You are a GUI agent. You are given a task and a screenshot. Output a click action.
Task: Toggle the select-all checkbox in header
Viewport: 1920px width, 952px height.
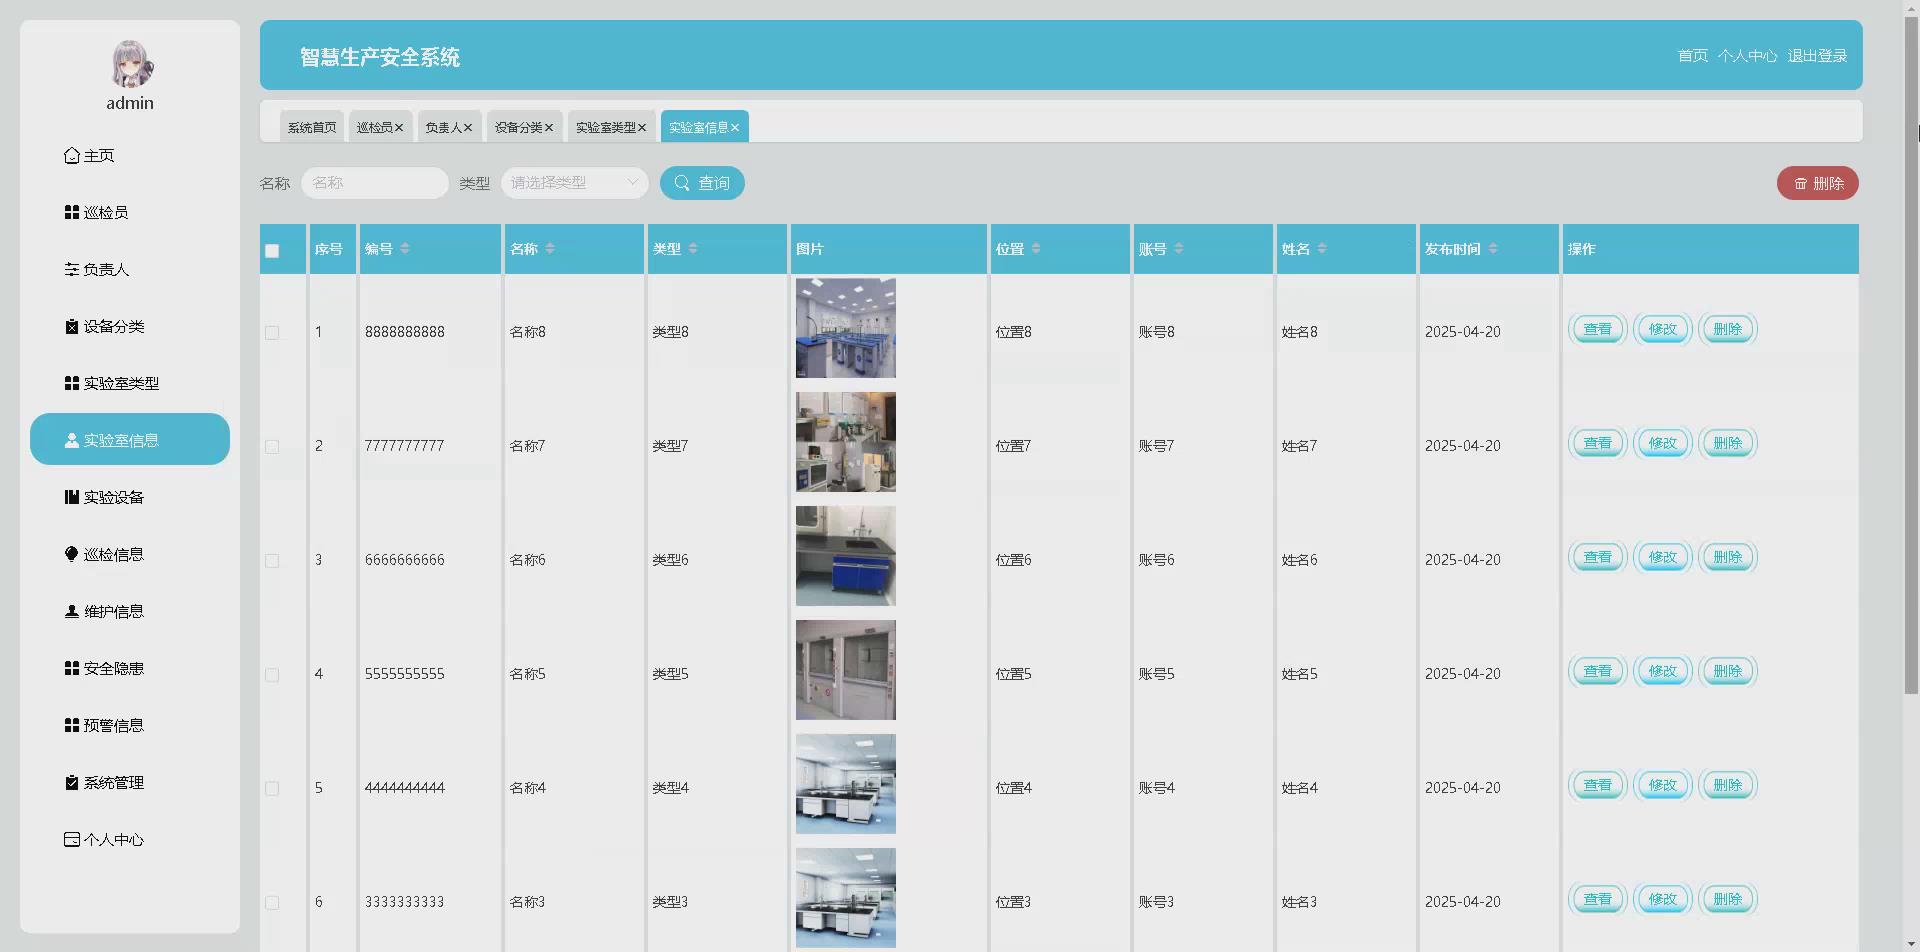tap(272, 251)
